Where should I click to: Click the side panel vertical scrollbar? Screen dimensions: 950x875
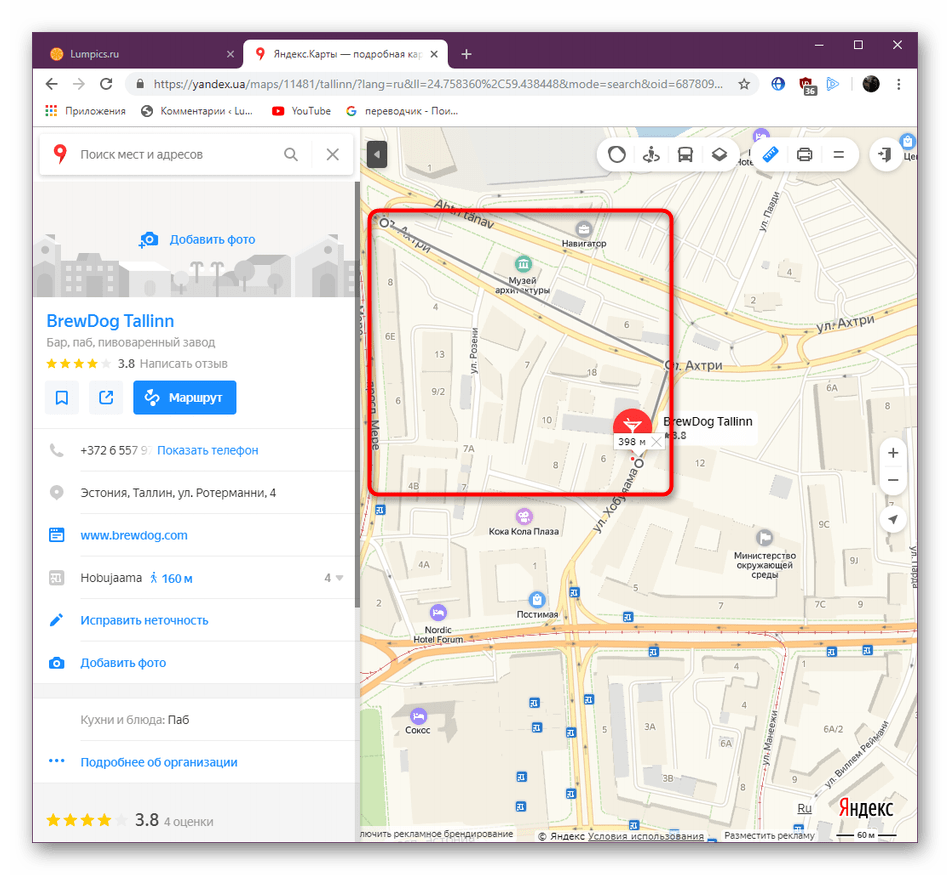357,394
